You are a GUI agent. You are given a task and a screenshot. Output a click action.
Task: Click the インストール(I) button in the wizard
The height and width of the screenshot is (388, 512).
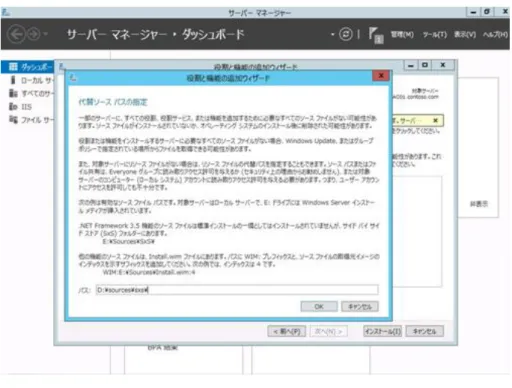point(382,331)
